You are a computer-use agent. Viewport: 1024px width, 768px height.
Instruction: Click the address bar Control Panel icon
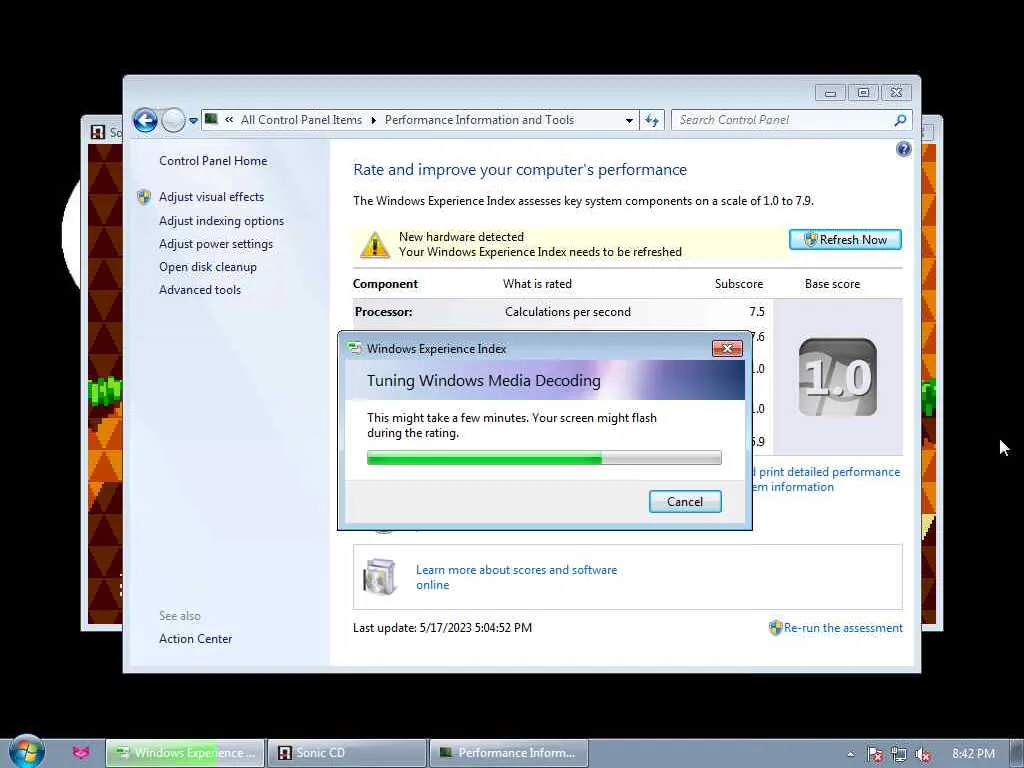click(211, 119)
